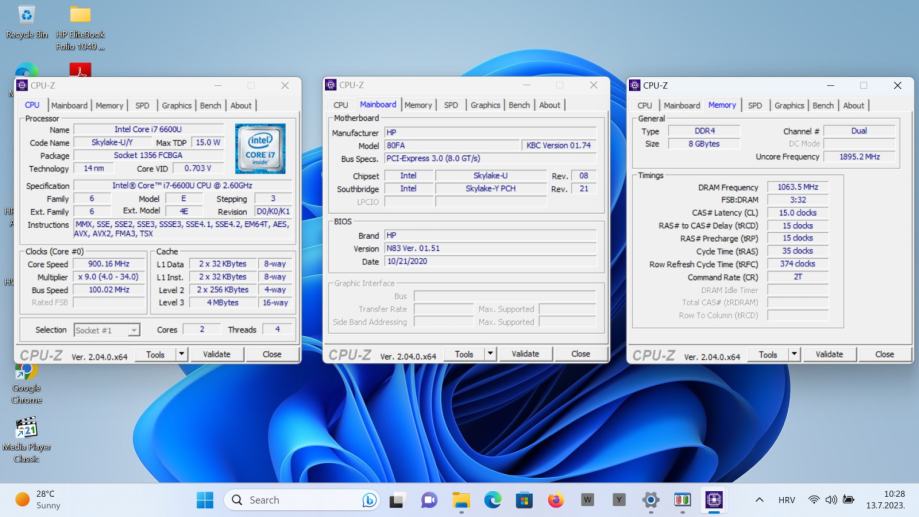
Task: Open Graphics tab in the Memory window
Action: pos(789,105)
